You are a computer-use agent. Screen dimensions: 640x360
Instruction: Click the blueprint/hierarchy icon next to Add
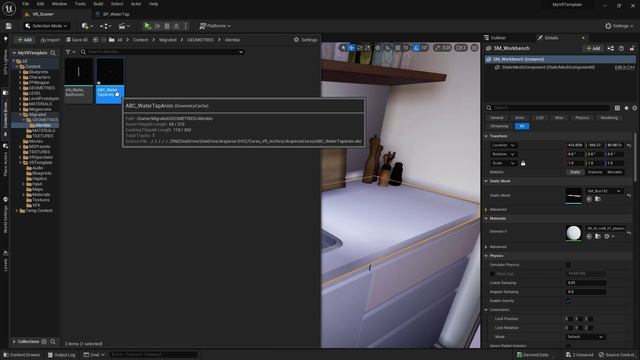611,48
